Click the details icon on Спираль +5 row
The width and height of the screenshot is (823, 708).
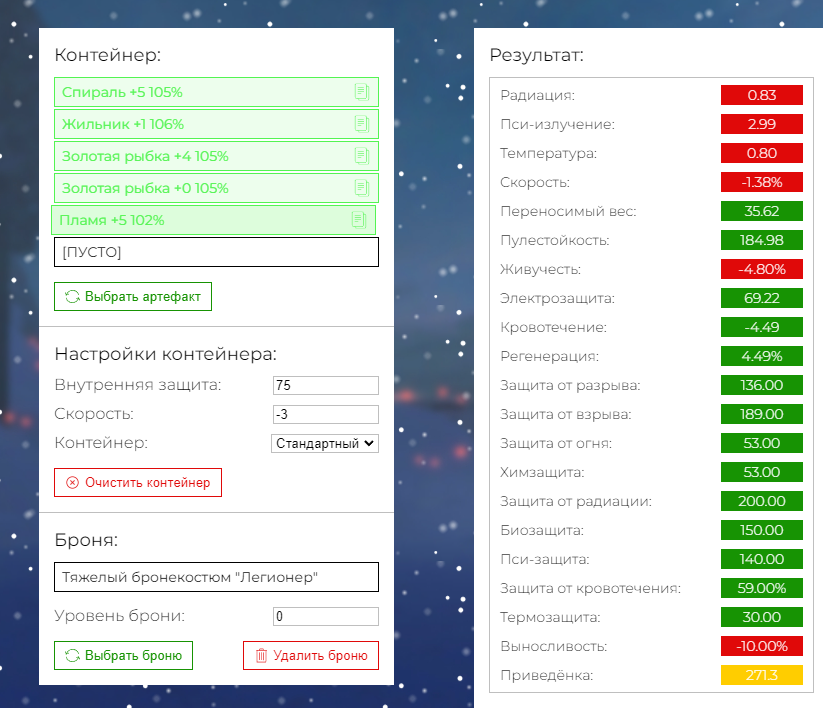click(x=362, y=92)
